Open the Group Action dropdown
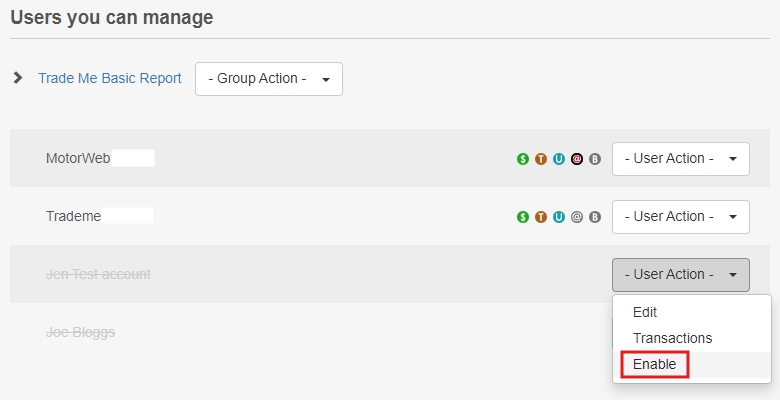Screen dimensions: 780x400 268,79
